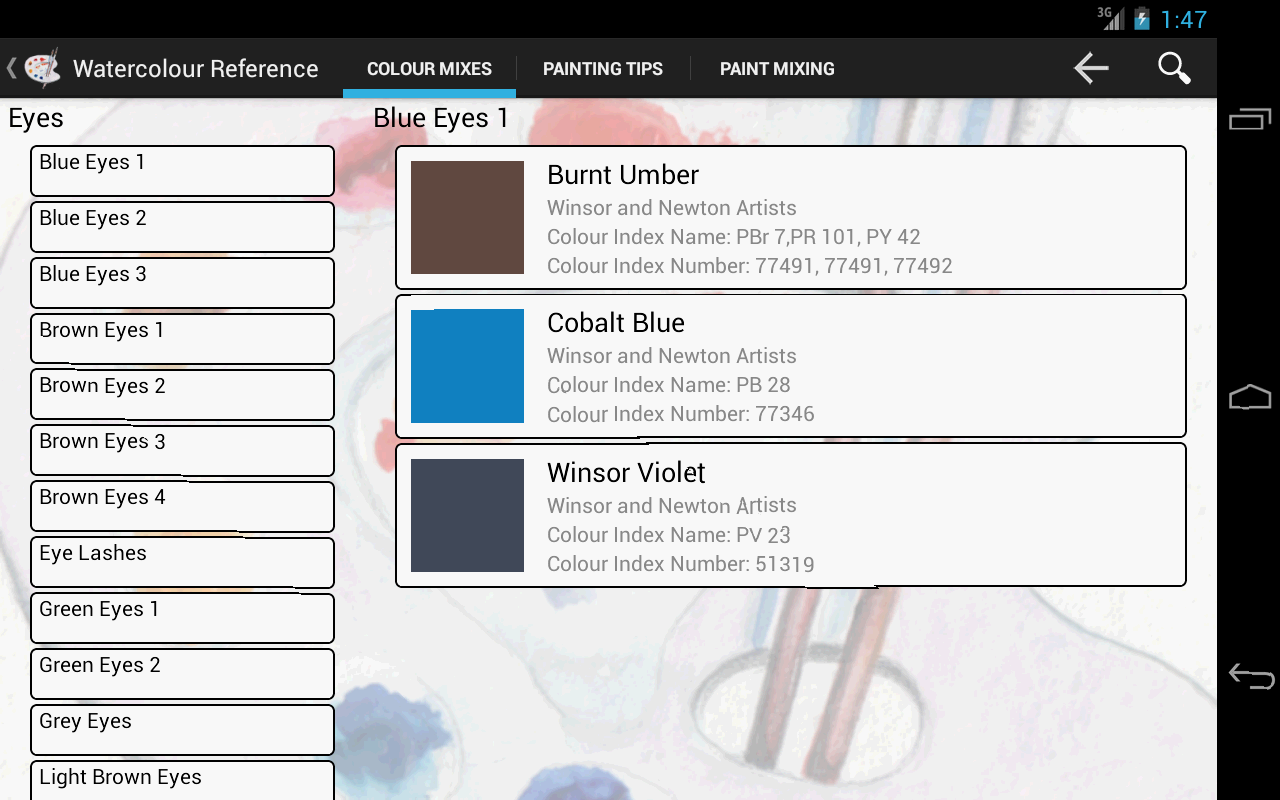Open search with the magnifier icon

[x=1174, y=68]
